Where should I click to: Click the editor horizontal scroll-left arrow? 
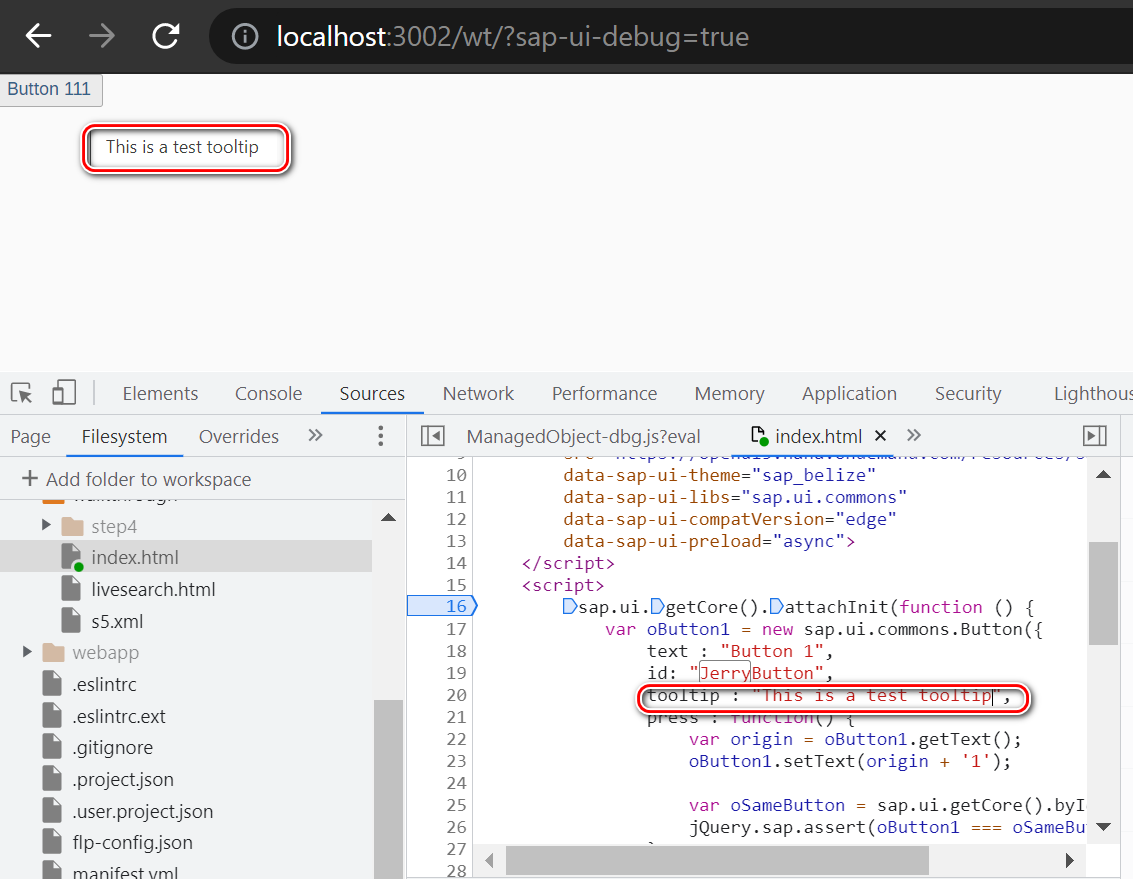489,860
